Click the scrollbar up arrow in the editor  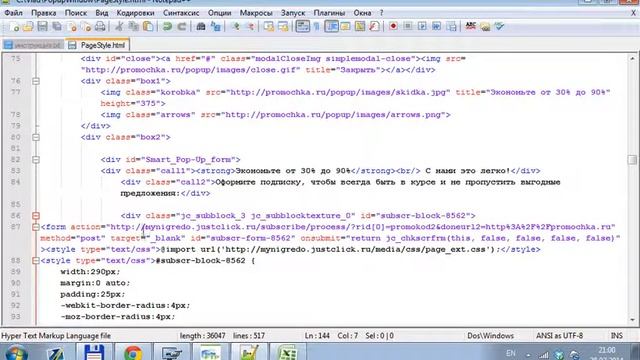coord(632,59)
